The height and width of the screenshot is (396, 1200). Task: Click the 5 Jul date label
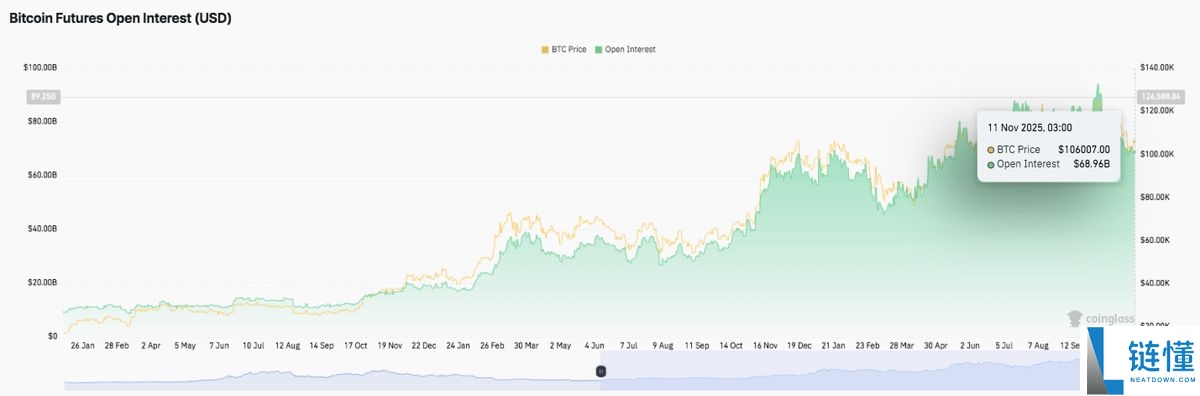click(x=1005, y=345)
